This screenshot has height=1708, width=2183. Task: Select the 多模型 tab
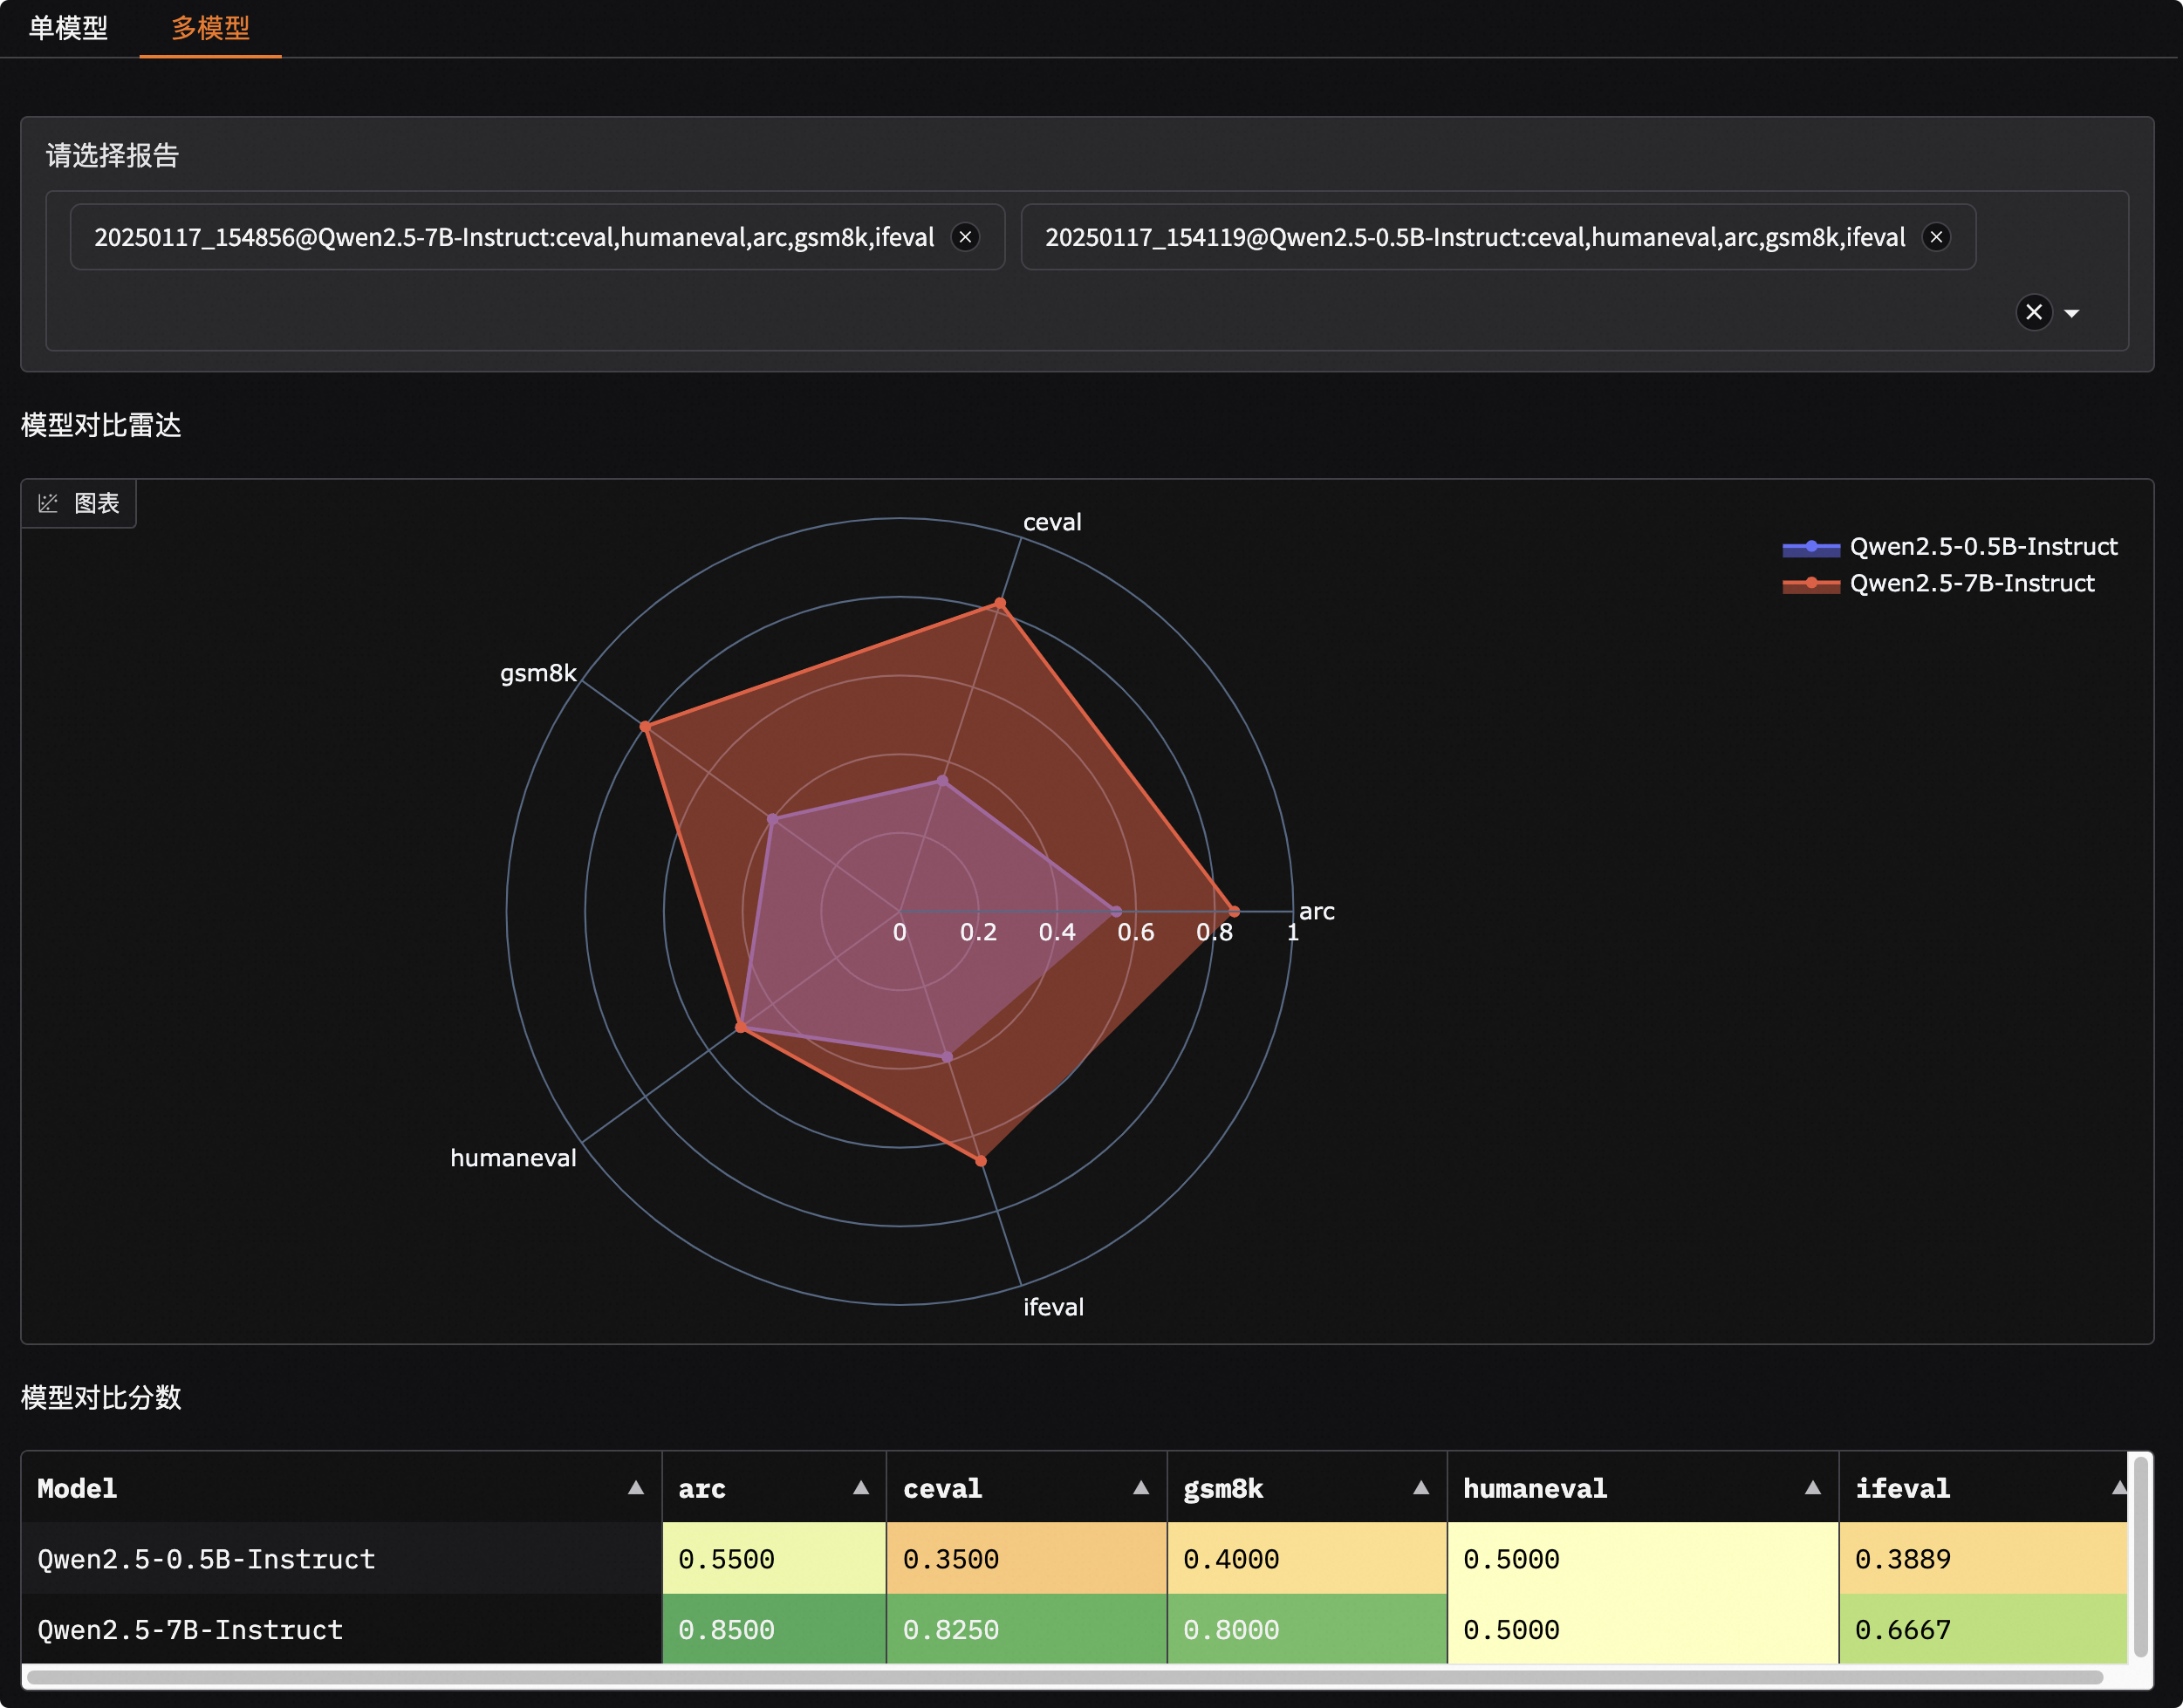(210, 28)
